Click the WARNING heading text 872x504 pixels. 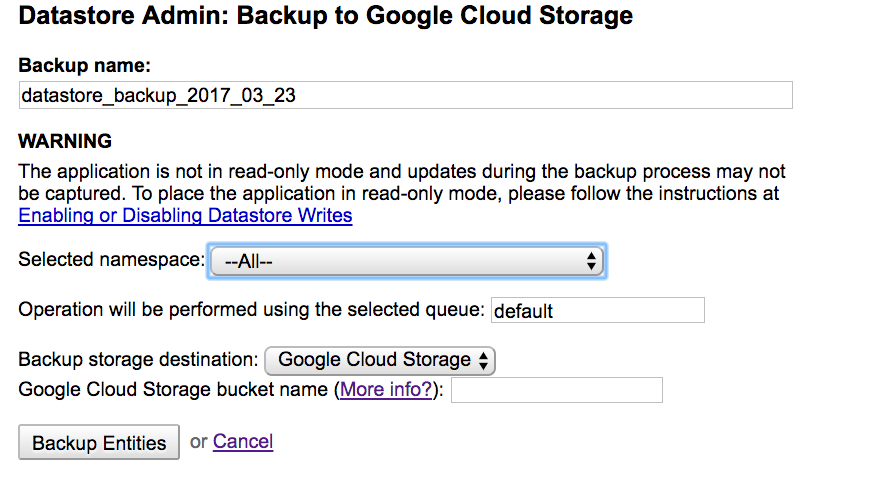pyautogui.click(x=65, y=141)
